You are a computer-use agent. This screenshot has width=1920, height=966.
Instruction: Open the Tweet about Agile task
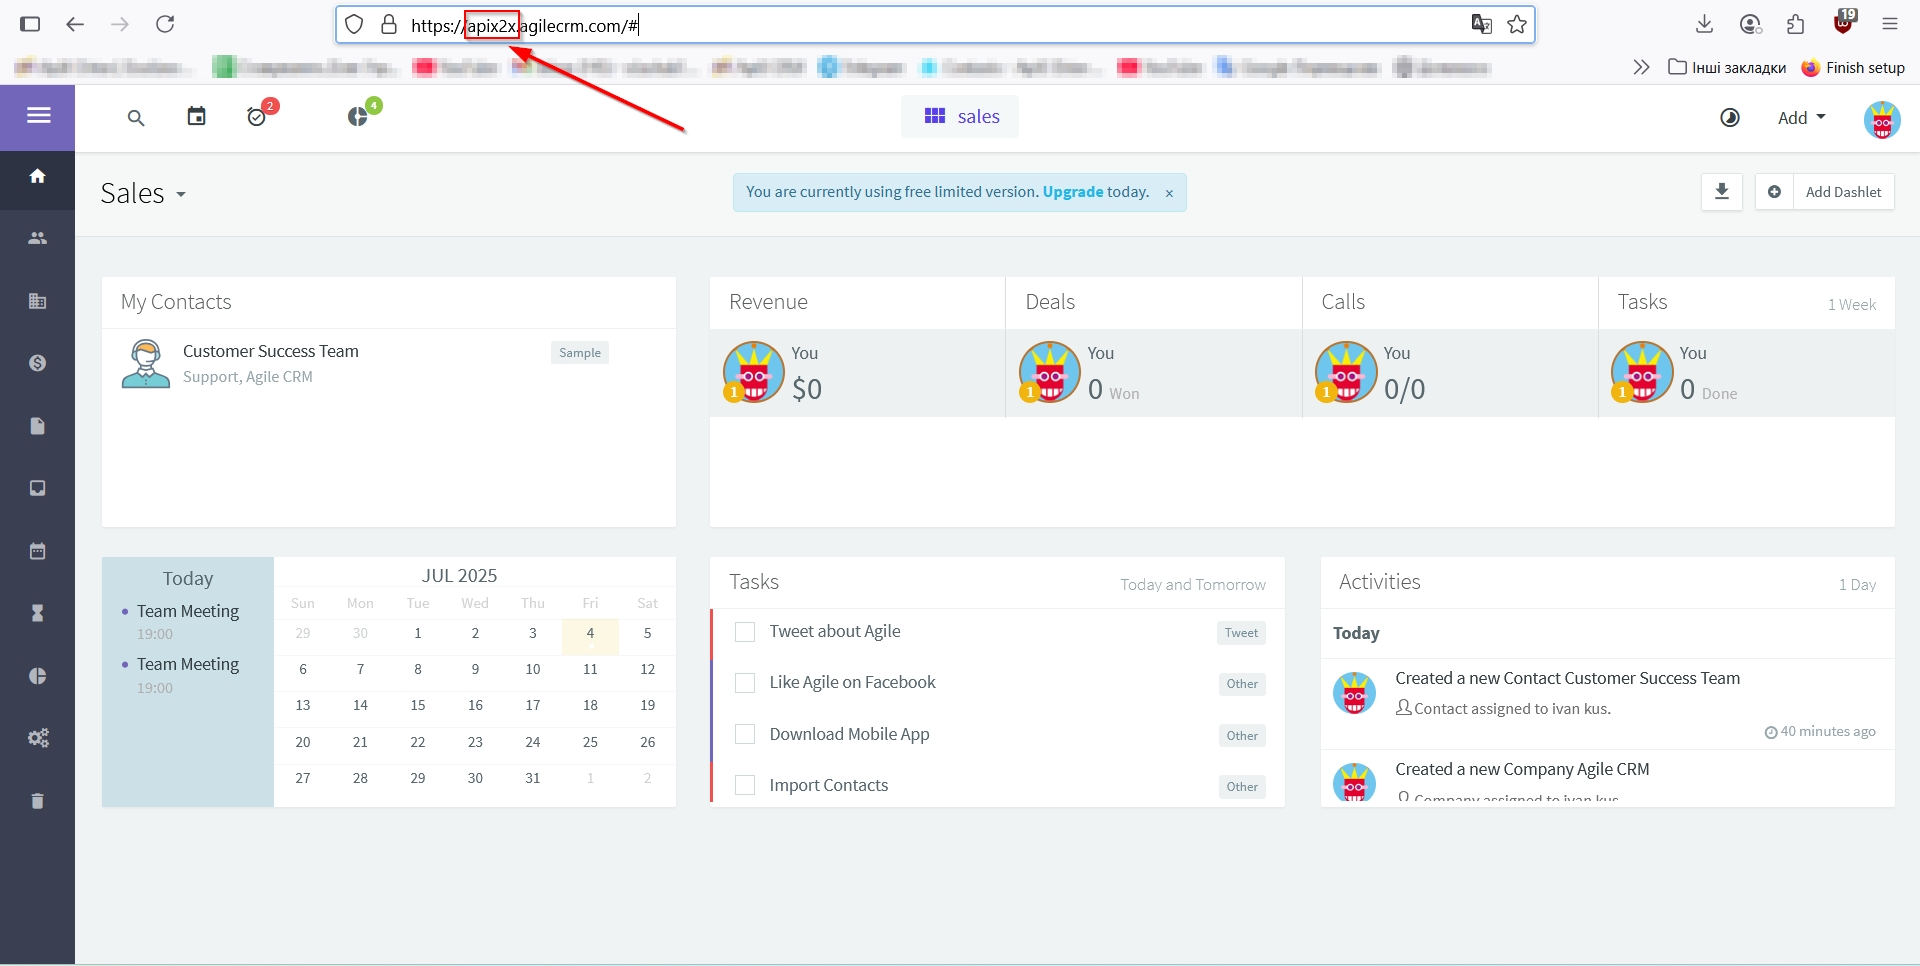coord(835,631)
